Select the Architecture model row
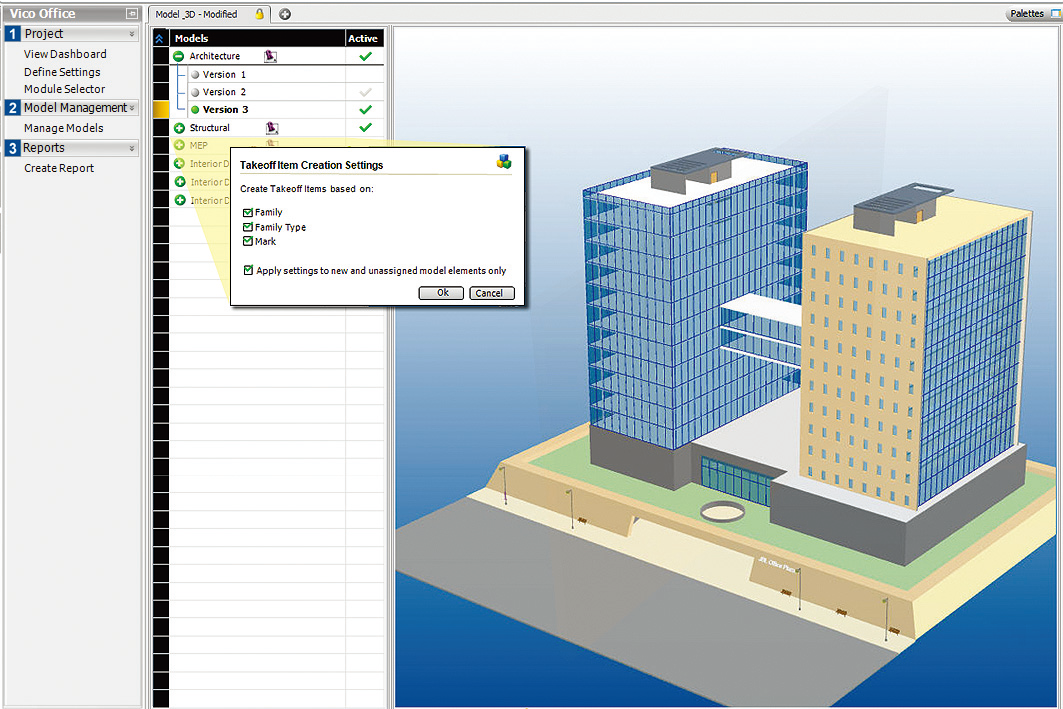This screenshot has height=709, width=1063. pyautogui.click(x=277, y=56)
